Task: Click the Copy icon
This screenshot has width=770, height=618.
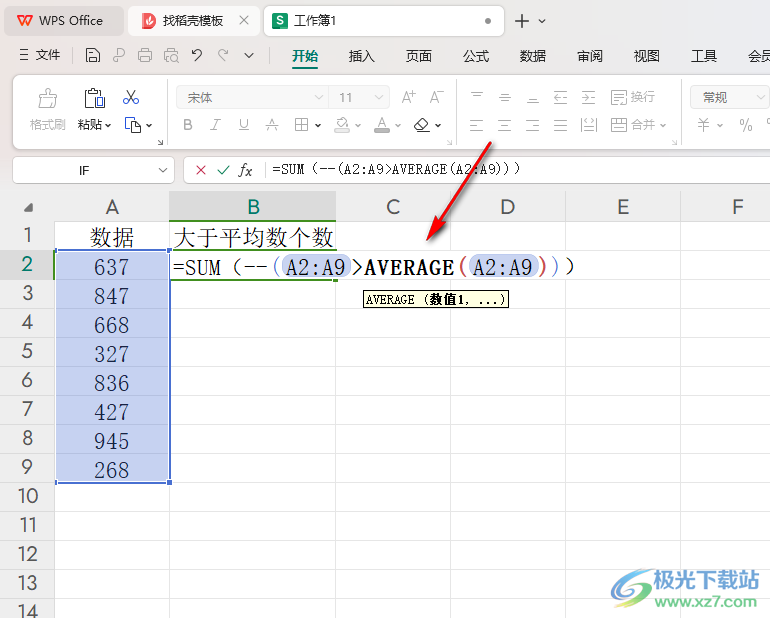Action: click(133, 125)
